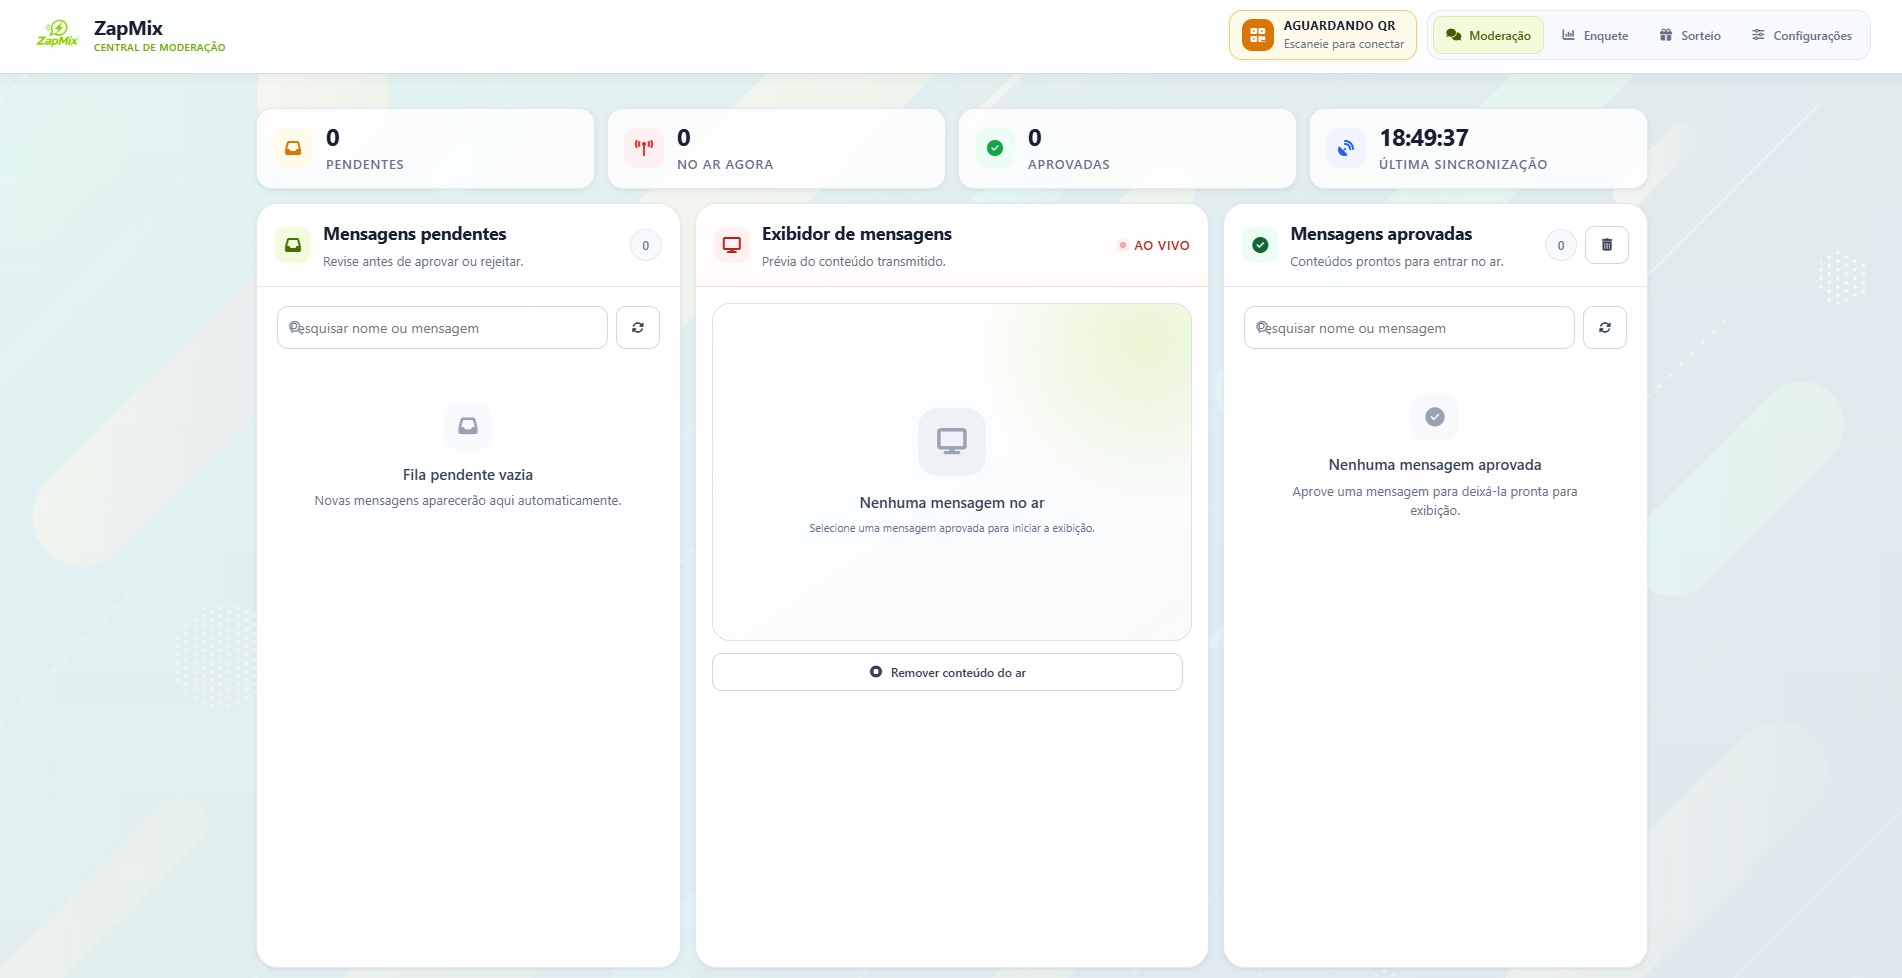Click the circle icon in Remover button
The height and width of the screenshot is (978, 1902).
876,672
